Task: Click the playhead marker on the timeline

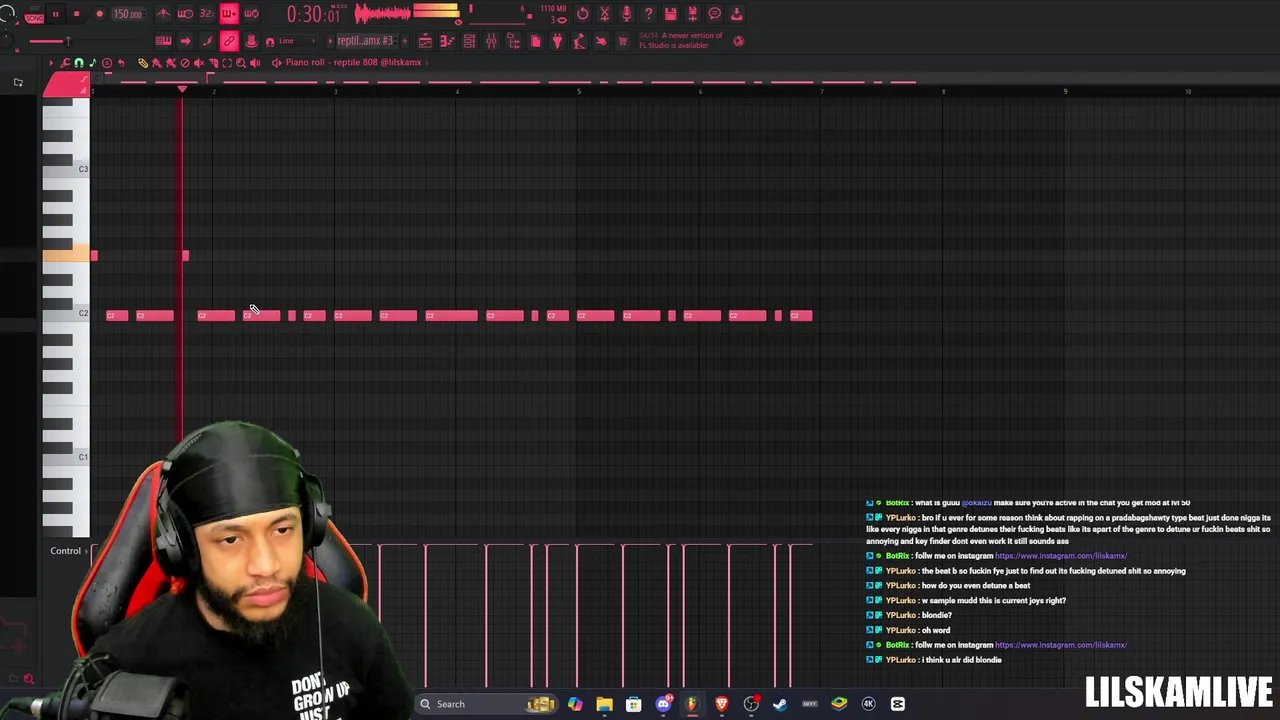Action: [181, 90]
